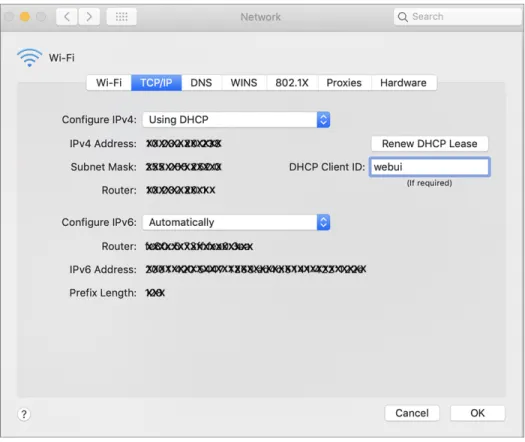Go forward with the right chevron button
525x442 pixels.
pyautogui.click(x=89, y=17)
